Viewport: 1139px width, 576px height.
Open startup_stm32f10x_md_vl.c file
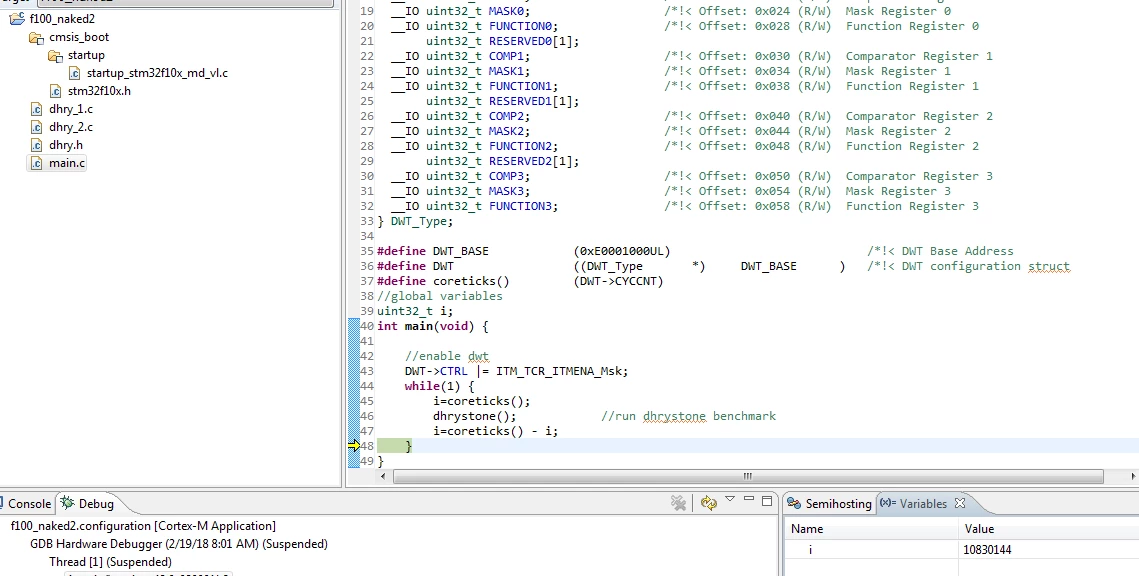tap(157, 73)
